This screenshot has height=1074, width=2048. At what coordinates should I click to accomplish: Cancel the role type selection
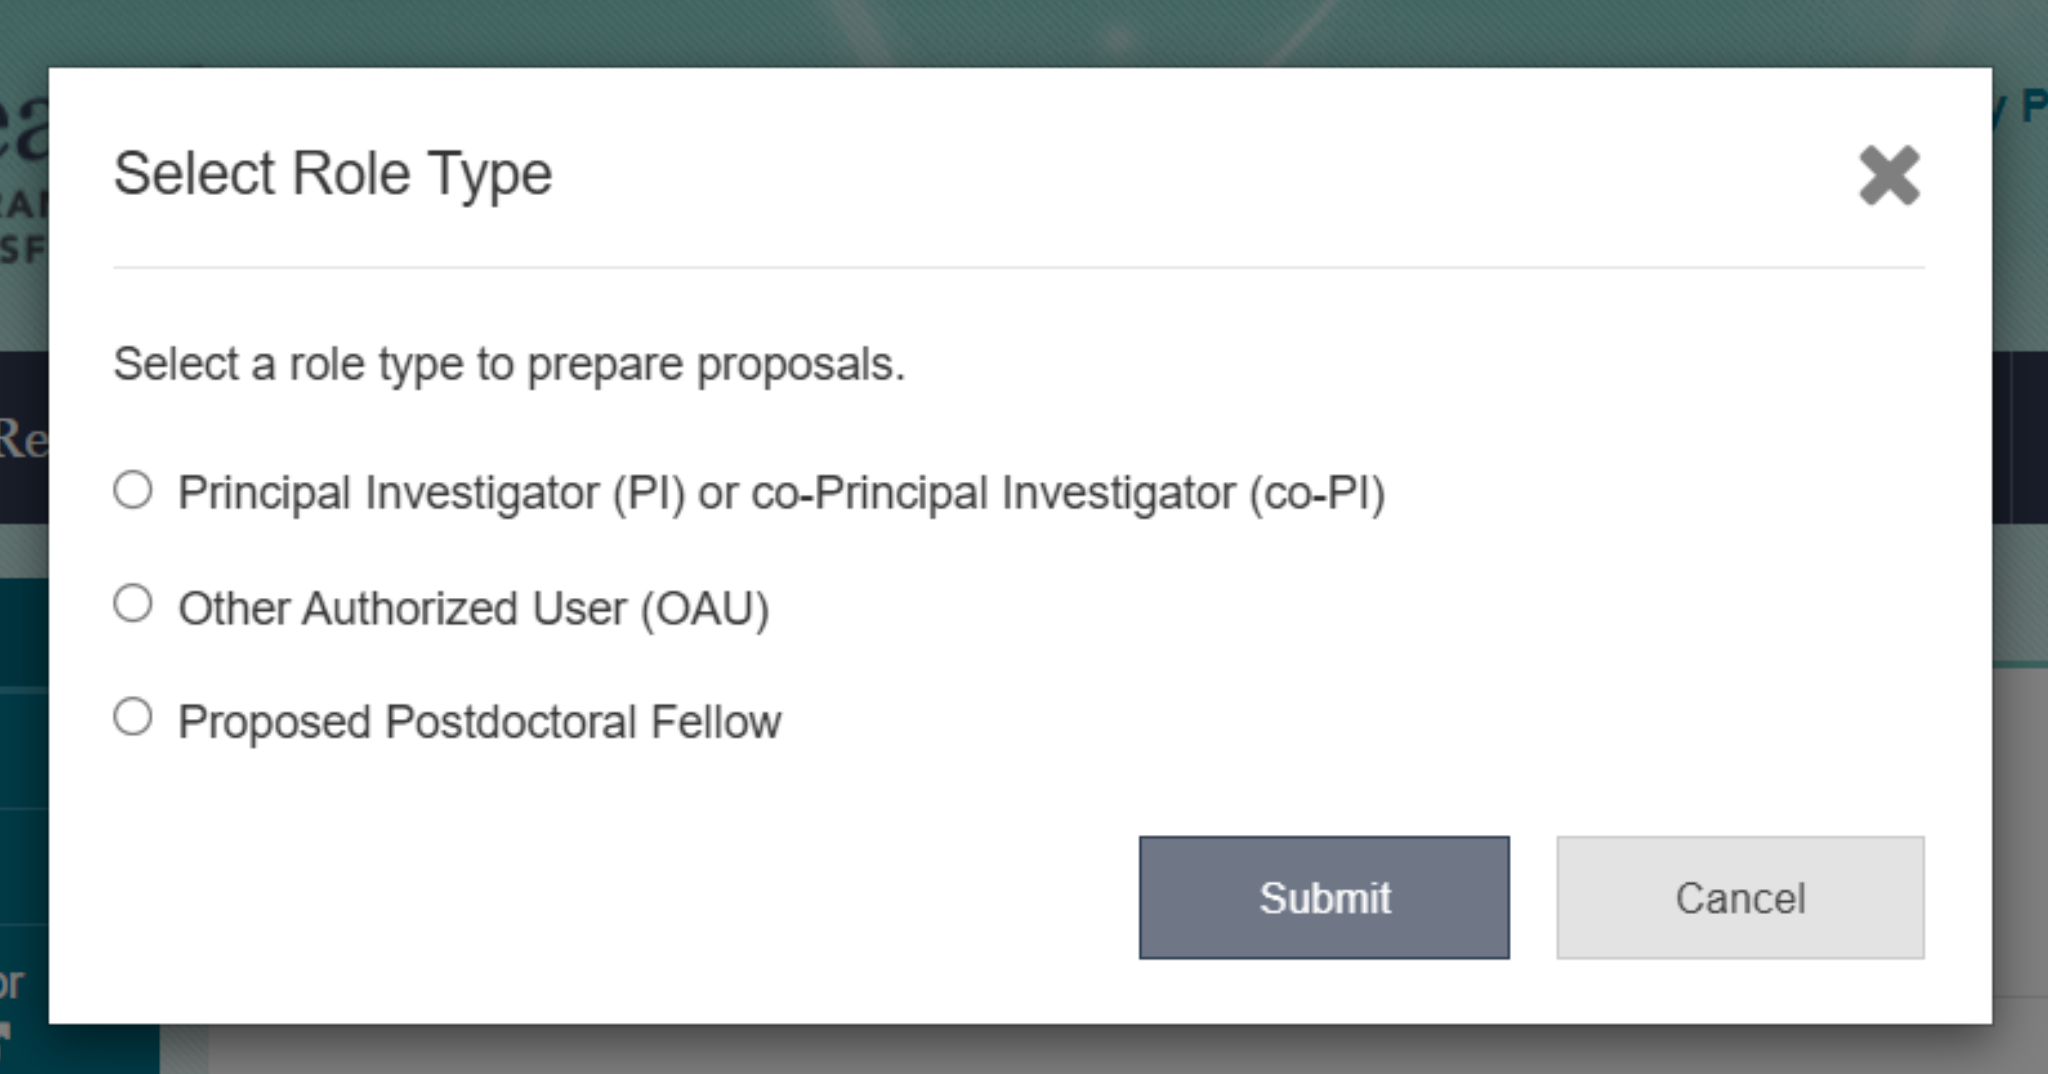click(1740, 898)
